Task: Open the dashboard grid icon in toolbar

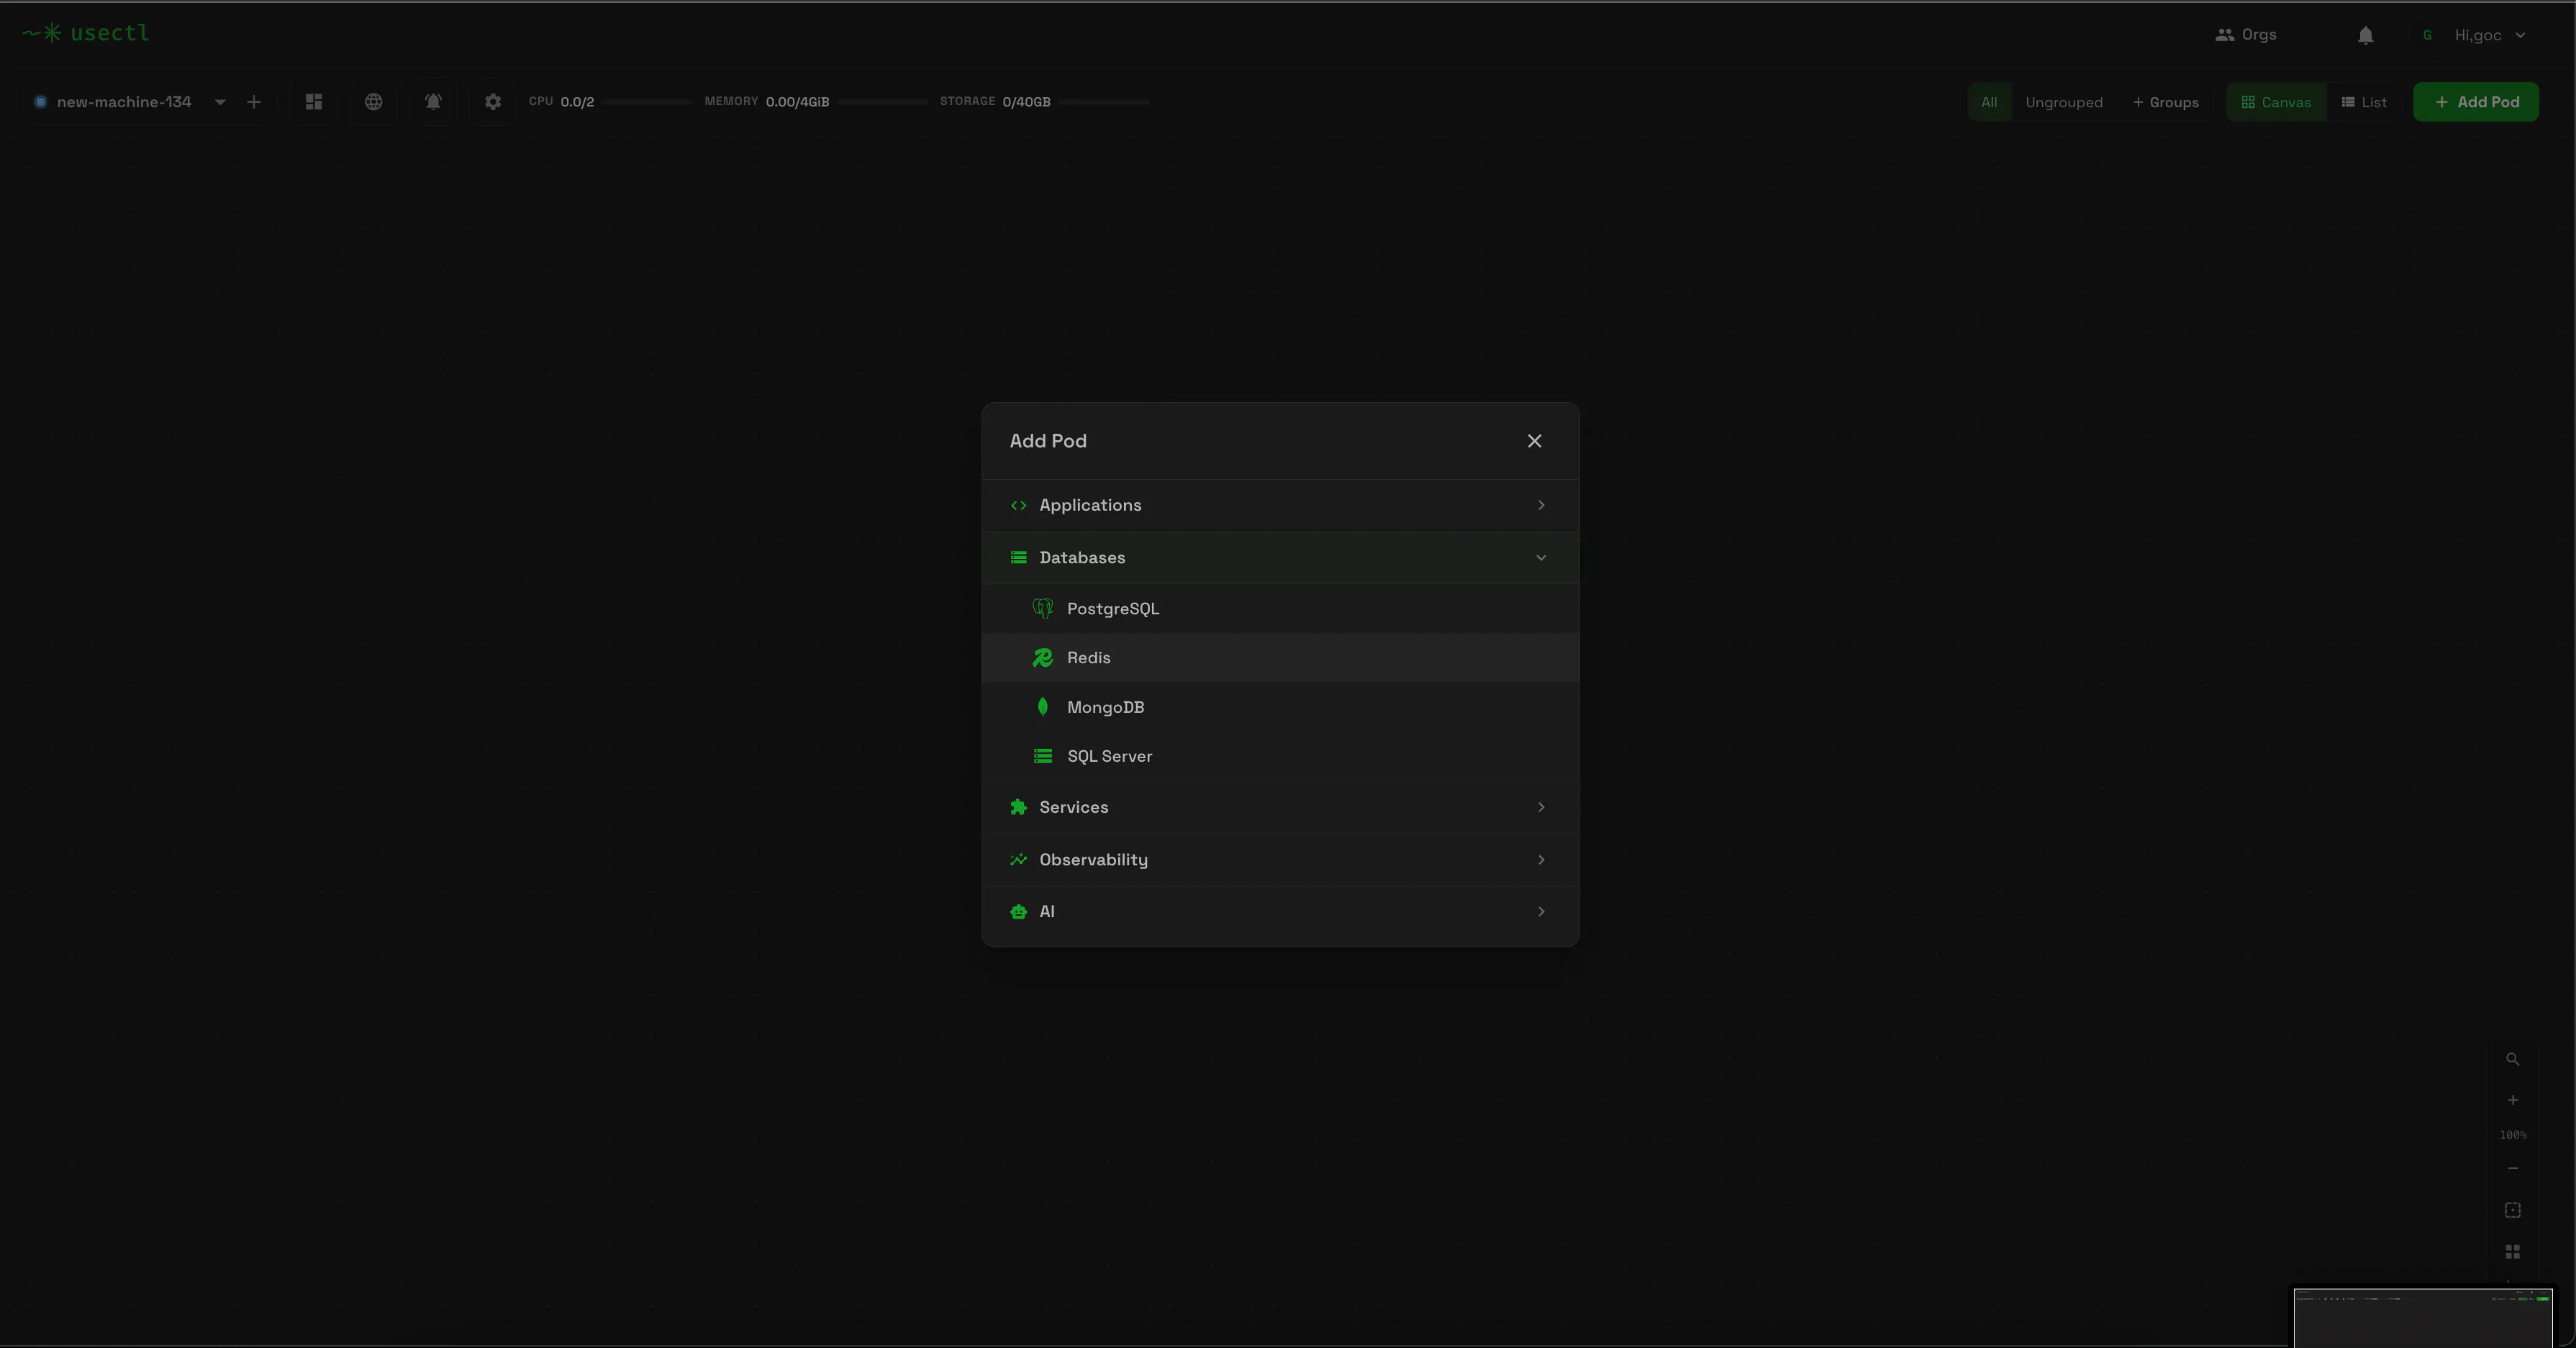Action: pos(314,102)
